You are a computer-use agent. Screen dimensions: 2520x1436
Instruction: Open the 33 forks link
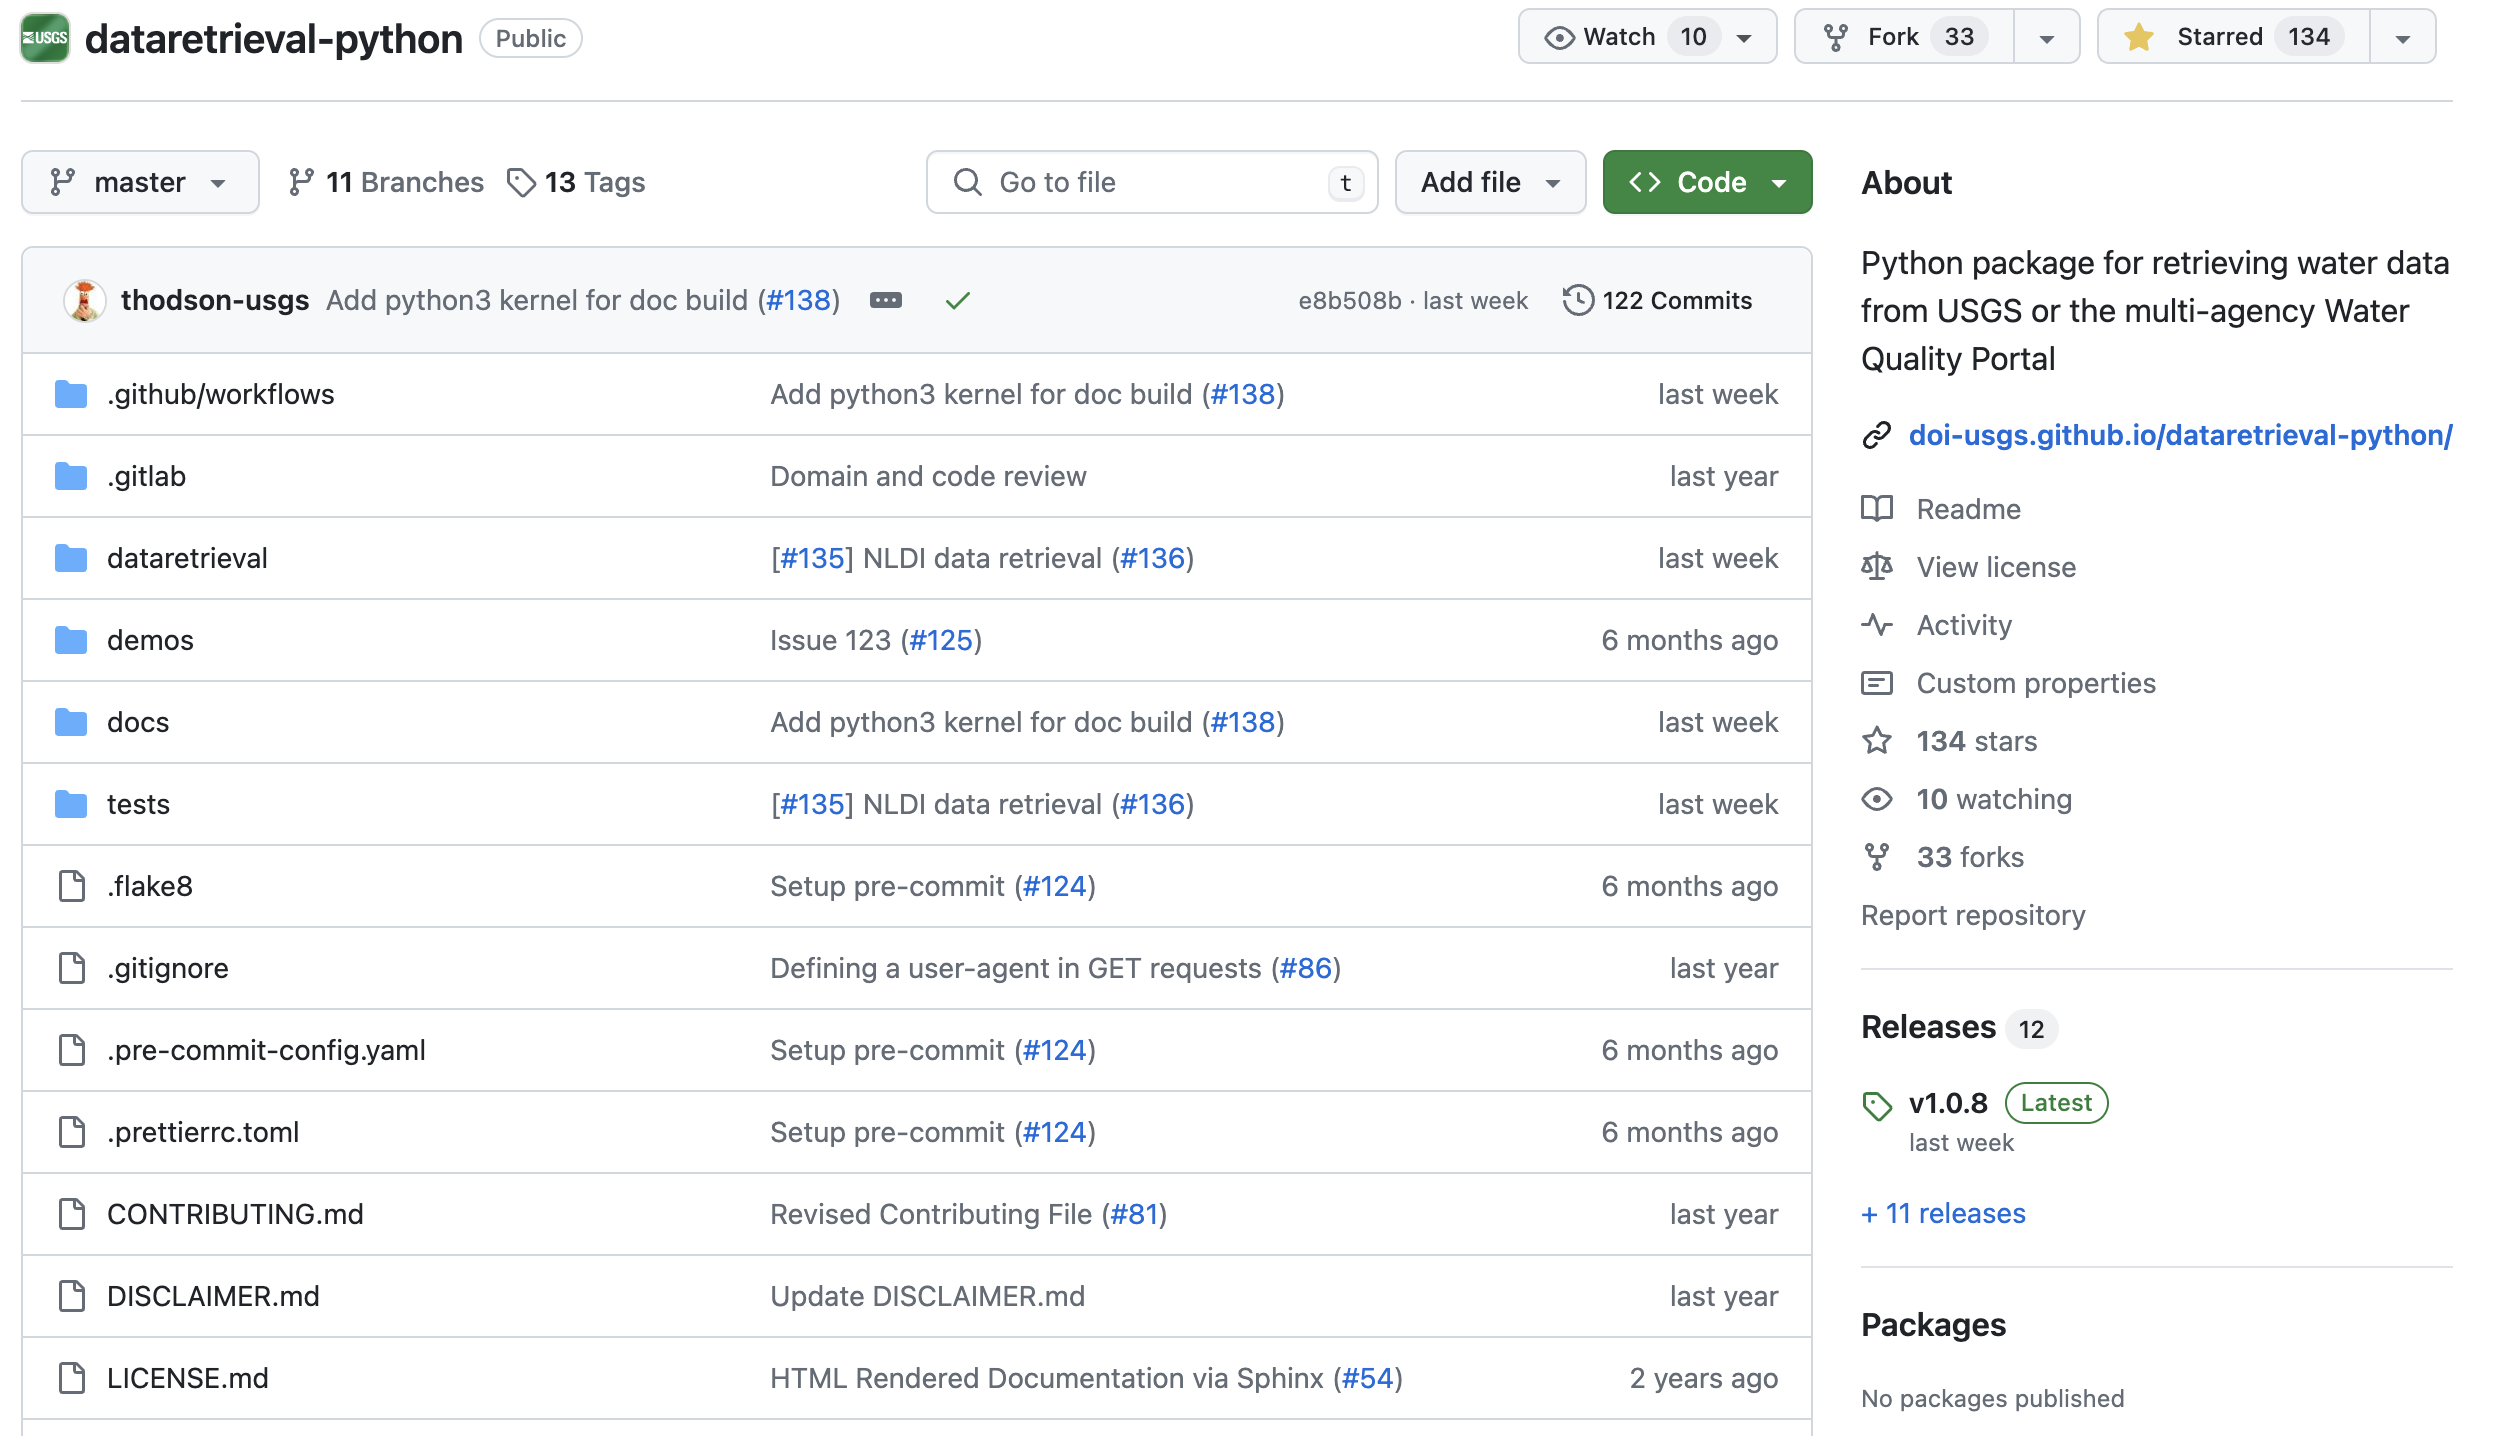click(x=1970, y=857)
